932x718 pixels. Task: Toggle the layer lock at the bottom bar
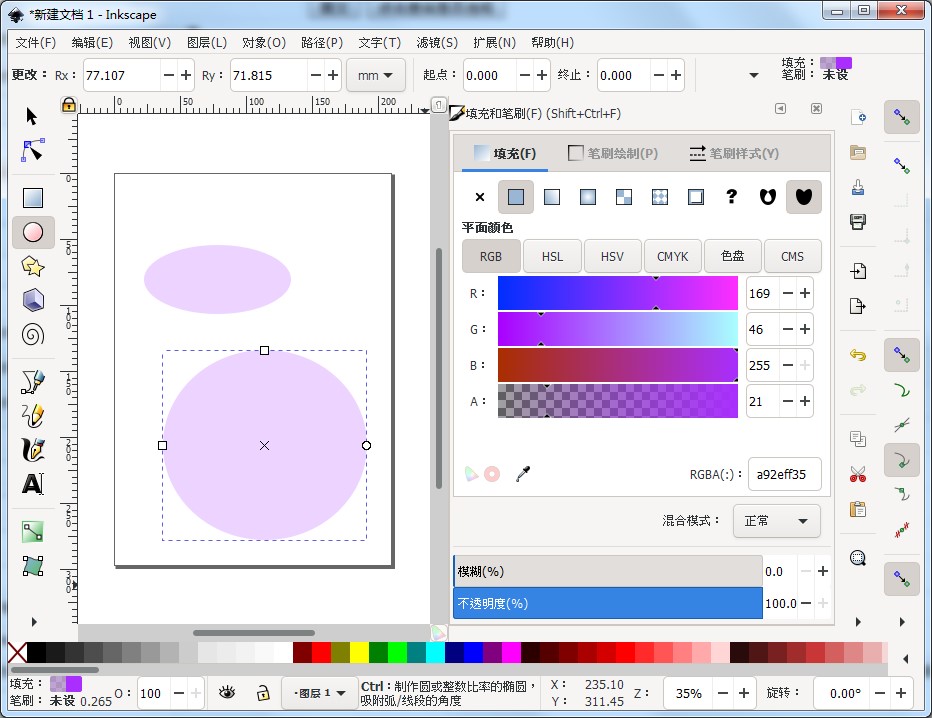(262, 693)
